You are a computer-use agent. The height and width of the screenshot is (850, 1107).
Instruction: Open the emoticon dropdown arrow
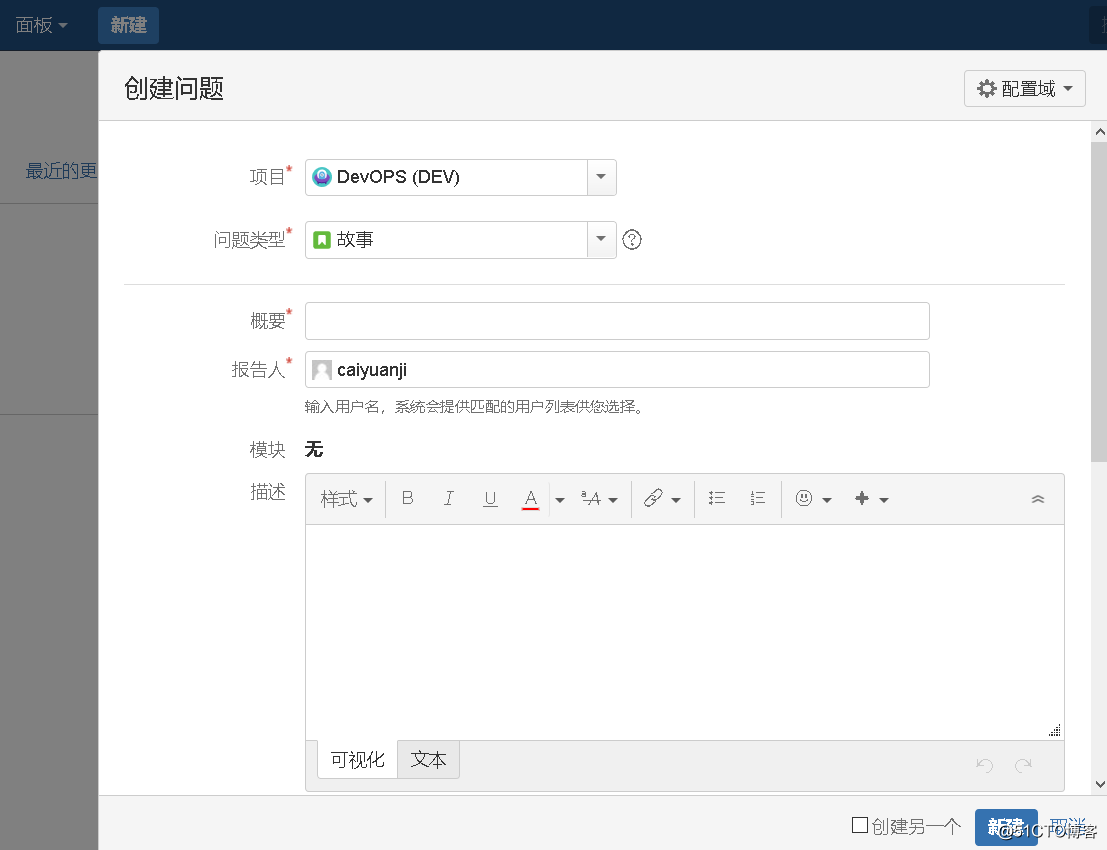tap(827, 500)
